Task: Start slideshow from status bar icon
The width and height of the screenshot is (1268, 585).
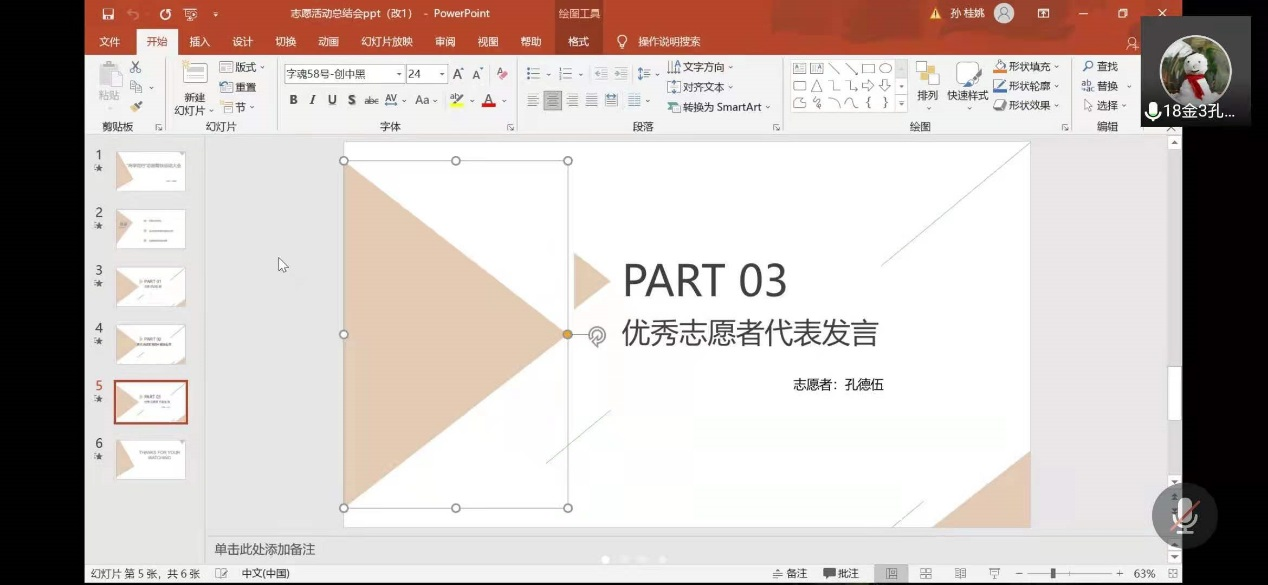Action: 995,573
